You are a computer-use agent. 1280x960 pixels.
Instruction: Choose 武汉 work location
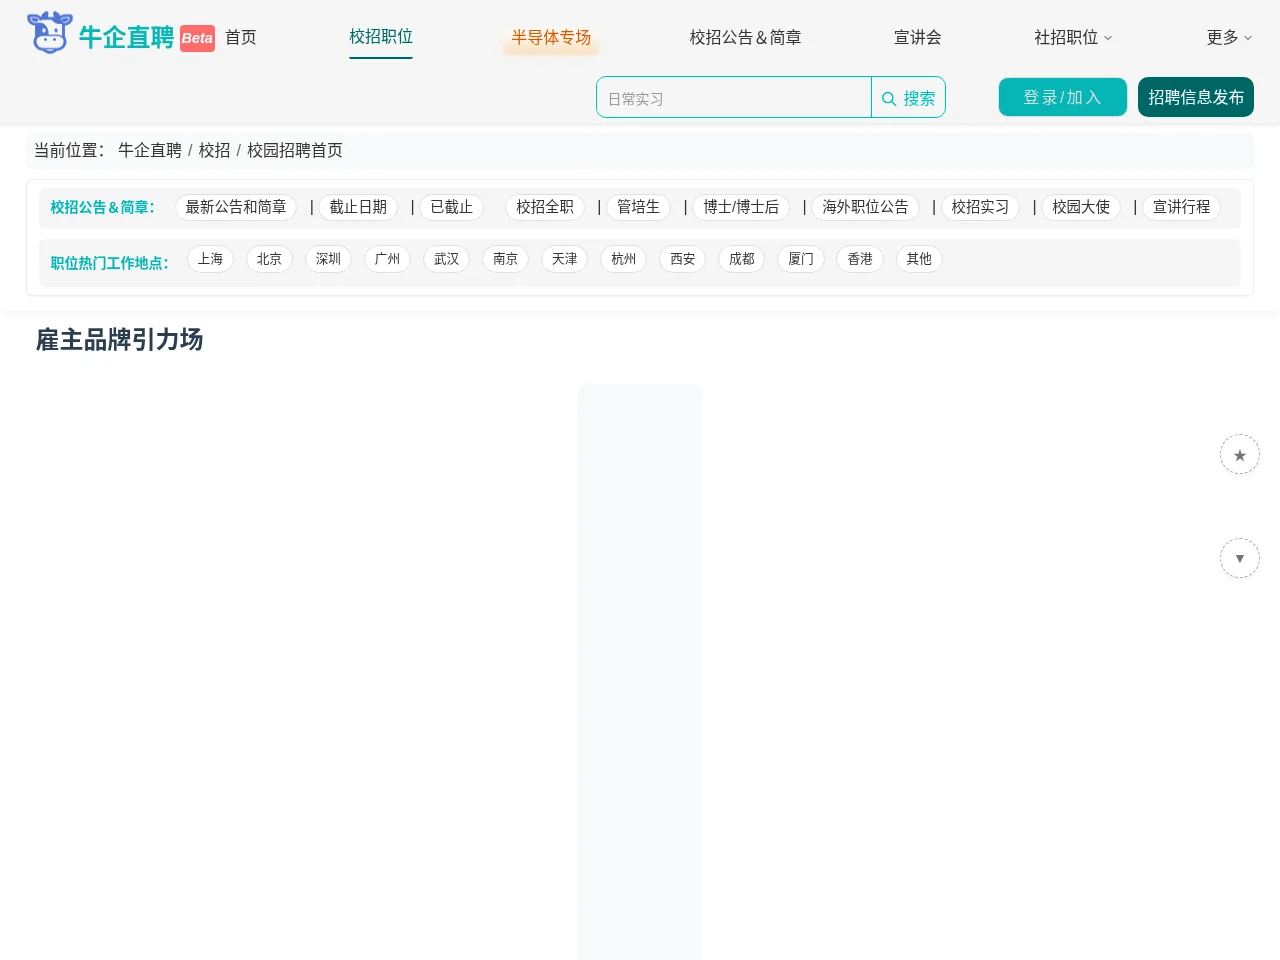(x=446, y=259)
